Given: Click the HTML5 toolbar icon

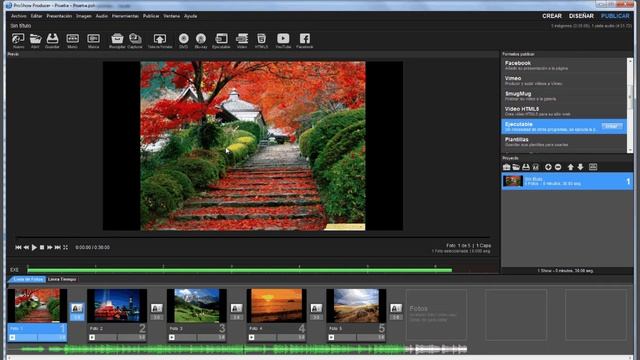Looking at the screenshot, I should click(x=261, y=39).
